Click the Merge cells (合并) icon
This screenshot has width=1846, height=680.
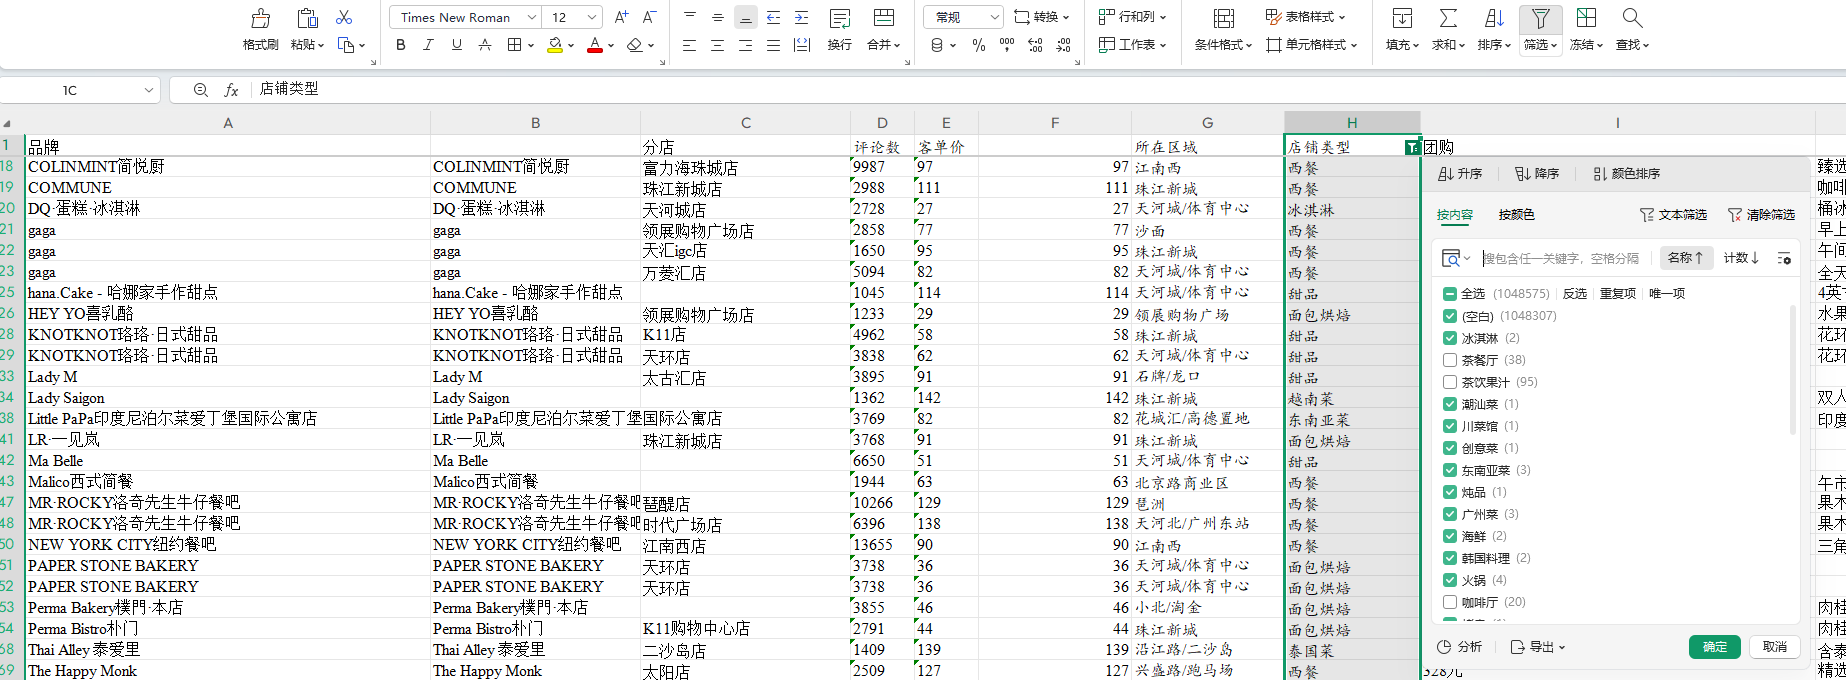[x=883, y=18]
